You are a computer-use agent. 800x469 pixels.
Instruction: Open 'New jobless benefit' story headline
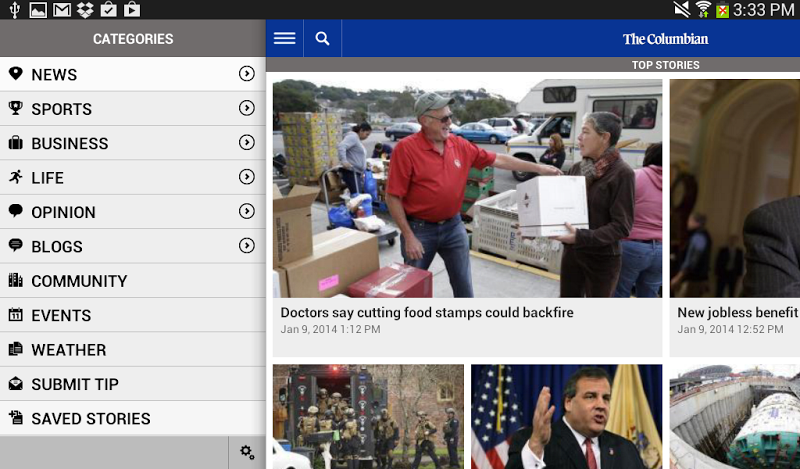[x=738, y=312]
